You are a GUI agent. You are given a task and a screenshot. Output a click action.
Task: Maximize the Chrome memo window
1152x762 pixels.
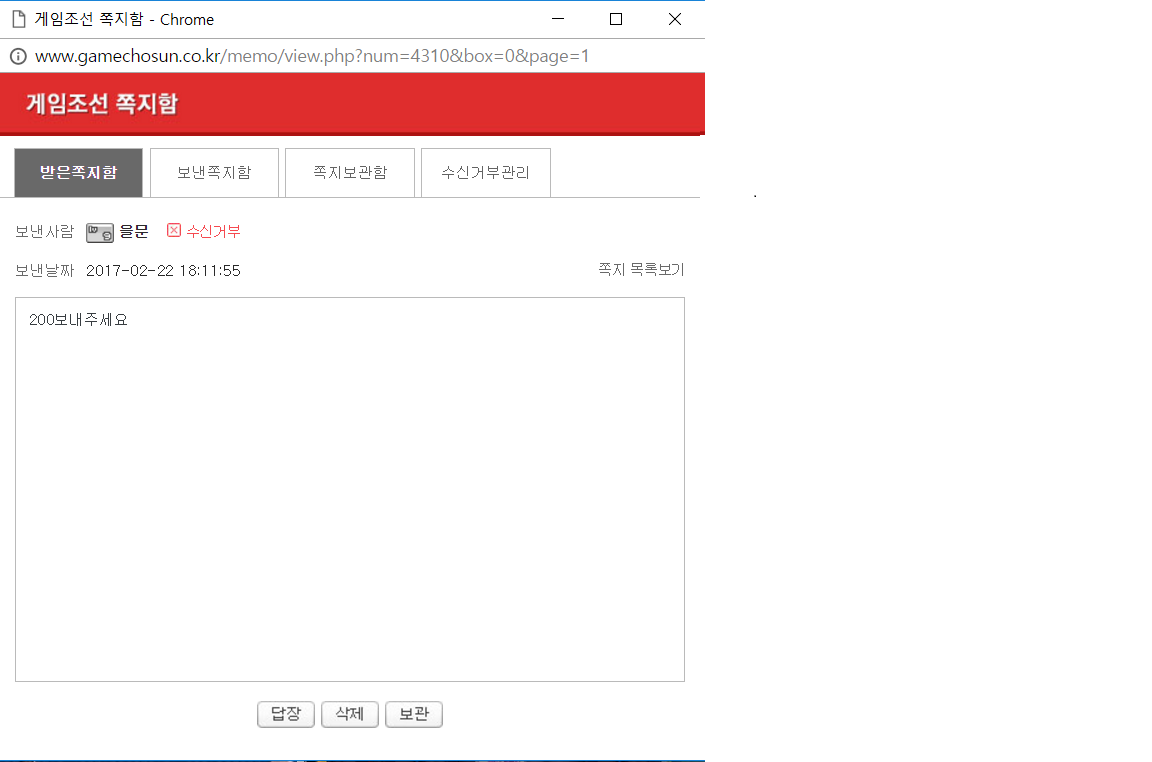click(616, 19)
